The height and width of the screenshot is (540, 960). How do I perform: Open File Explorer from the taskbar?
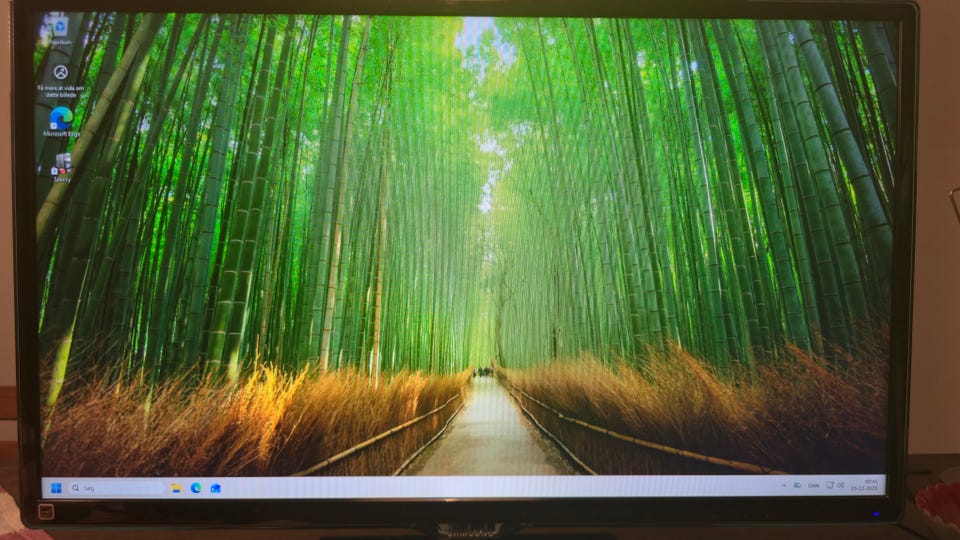(176, 488)
